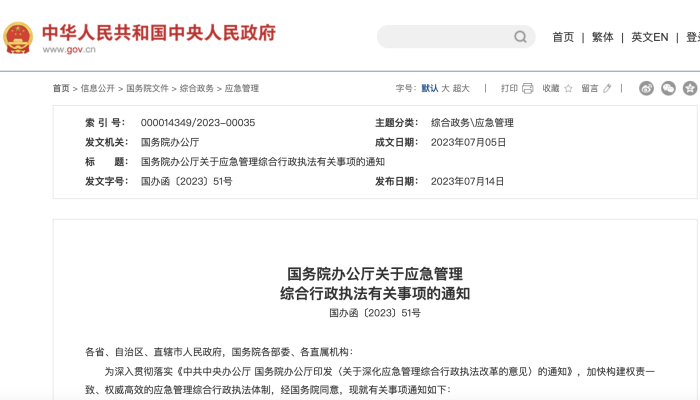Share to Qzone with star icon
700x400 pixels.
click(x=690, y=88)
